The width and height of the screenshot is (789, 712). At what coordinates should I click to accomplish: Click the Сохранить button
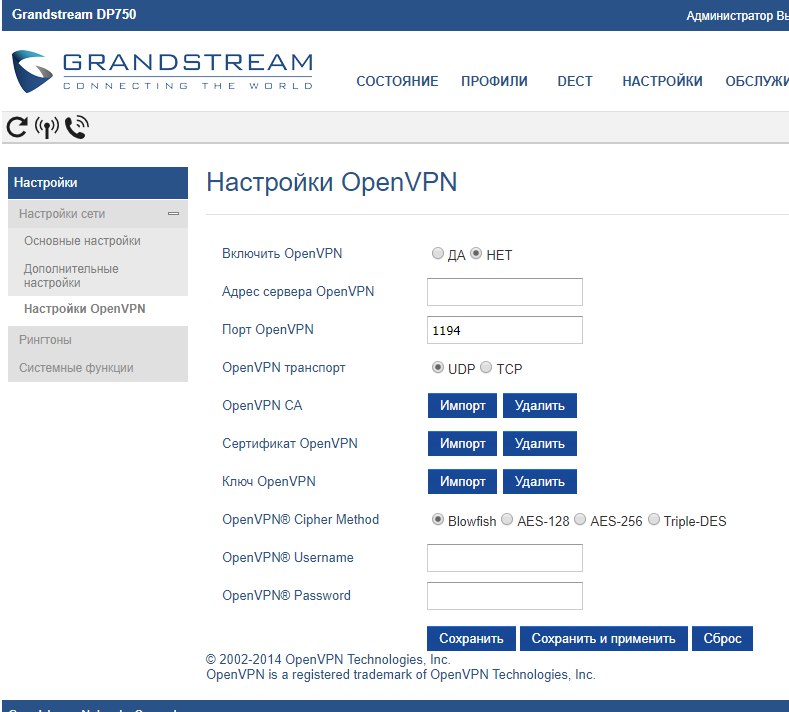pos(471,639)
